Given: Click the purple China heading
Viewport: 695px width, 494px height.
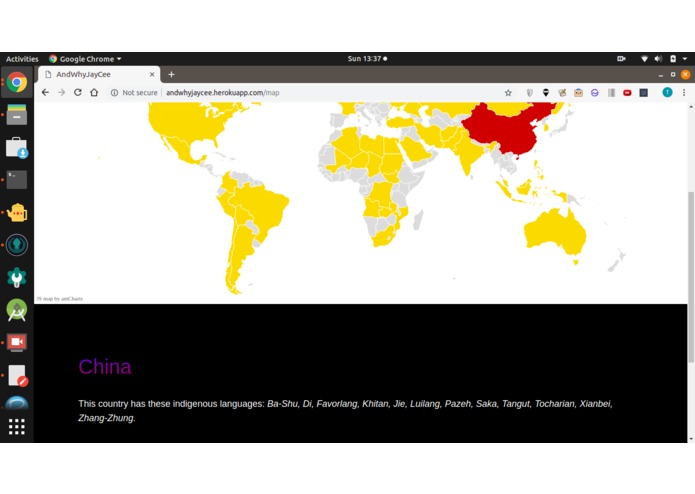Looking at the screenshot, I should (105, 367).
